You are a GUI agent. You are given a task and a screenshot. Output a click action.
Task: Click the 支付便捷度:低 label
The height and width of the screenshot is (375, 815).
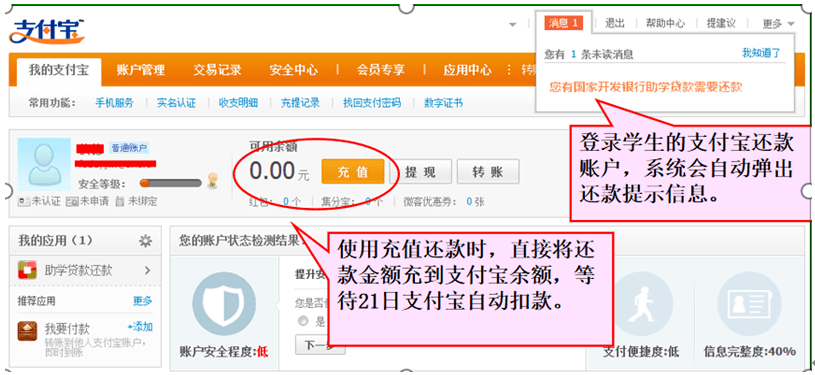[640, 352]
